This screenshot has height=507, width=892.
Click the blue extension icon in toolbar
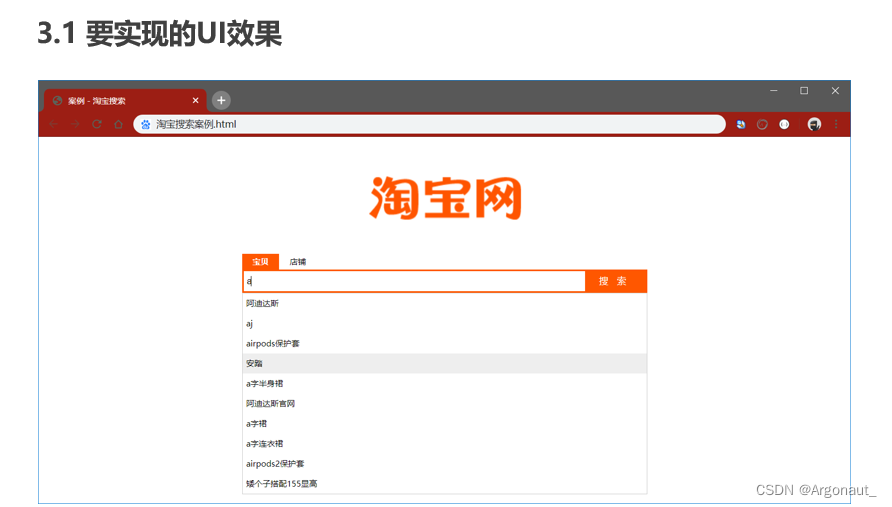[x=741, y=124]
